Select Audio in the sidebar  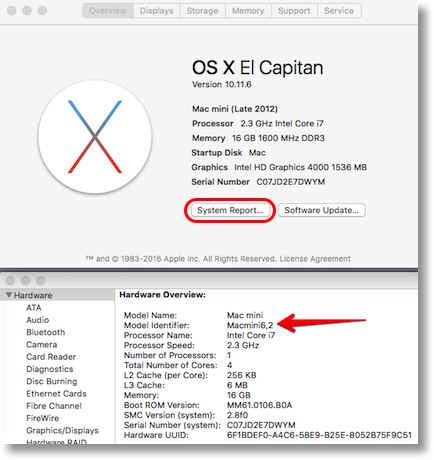pyautogui.click(x=38, y=320)
